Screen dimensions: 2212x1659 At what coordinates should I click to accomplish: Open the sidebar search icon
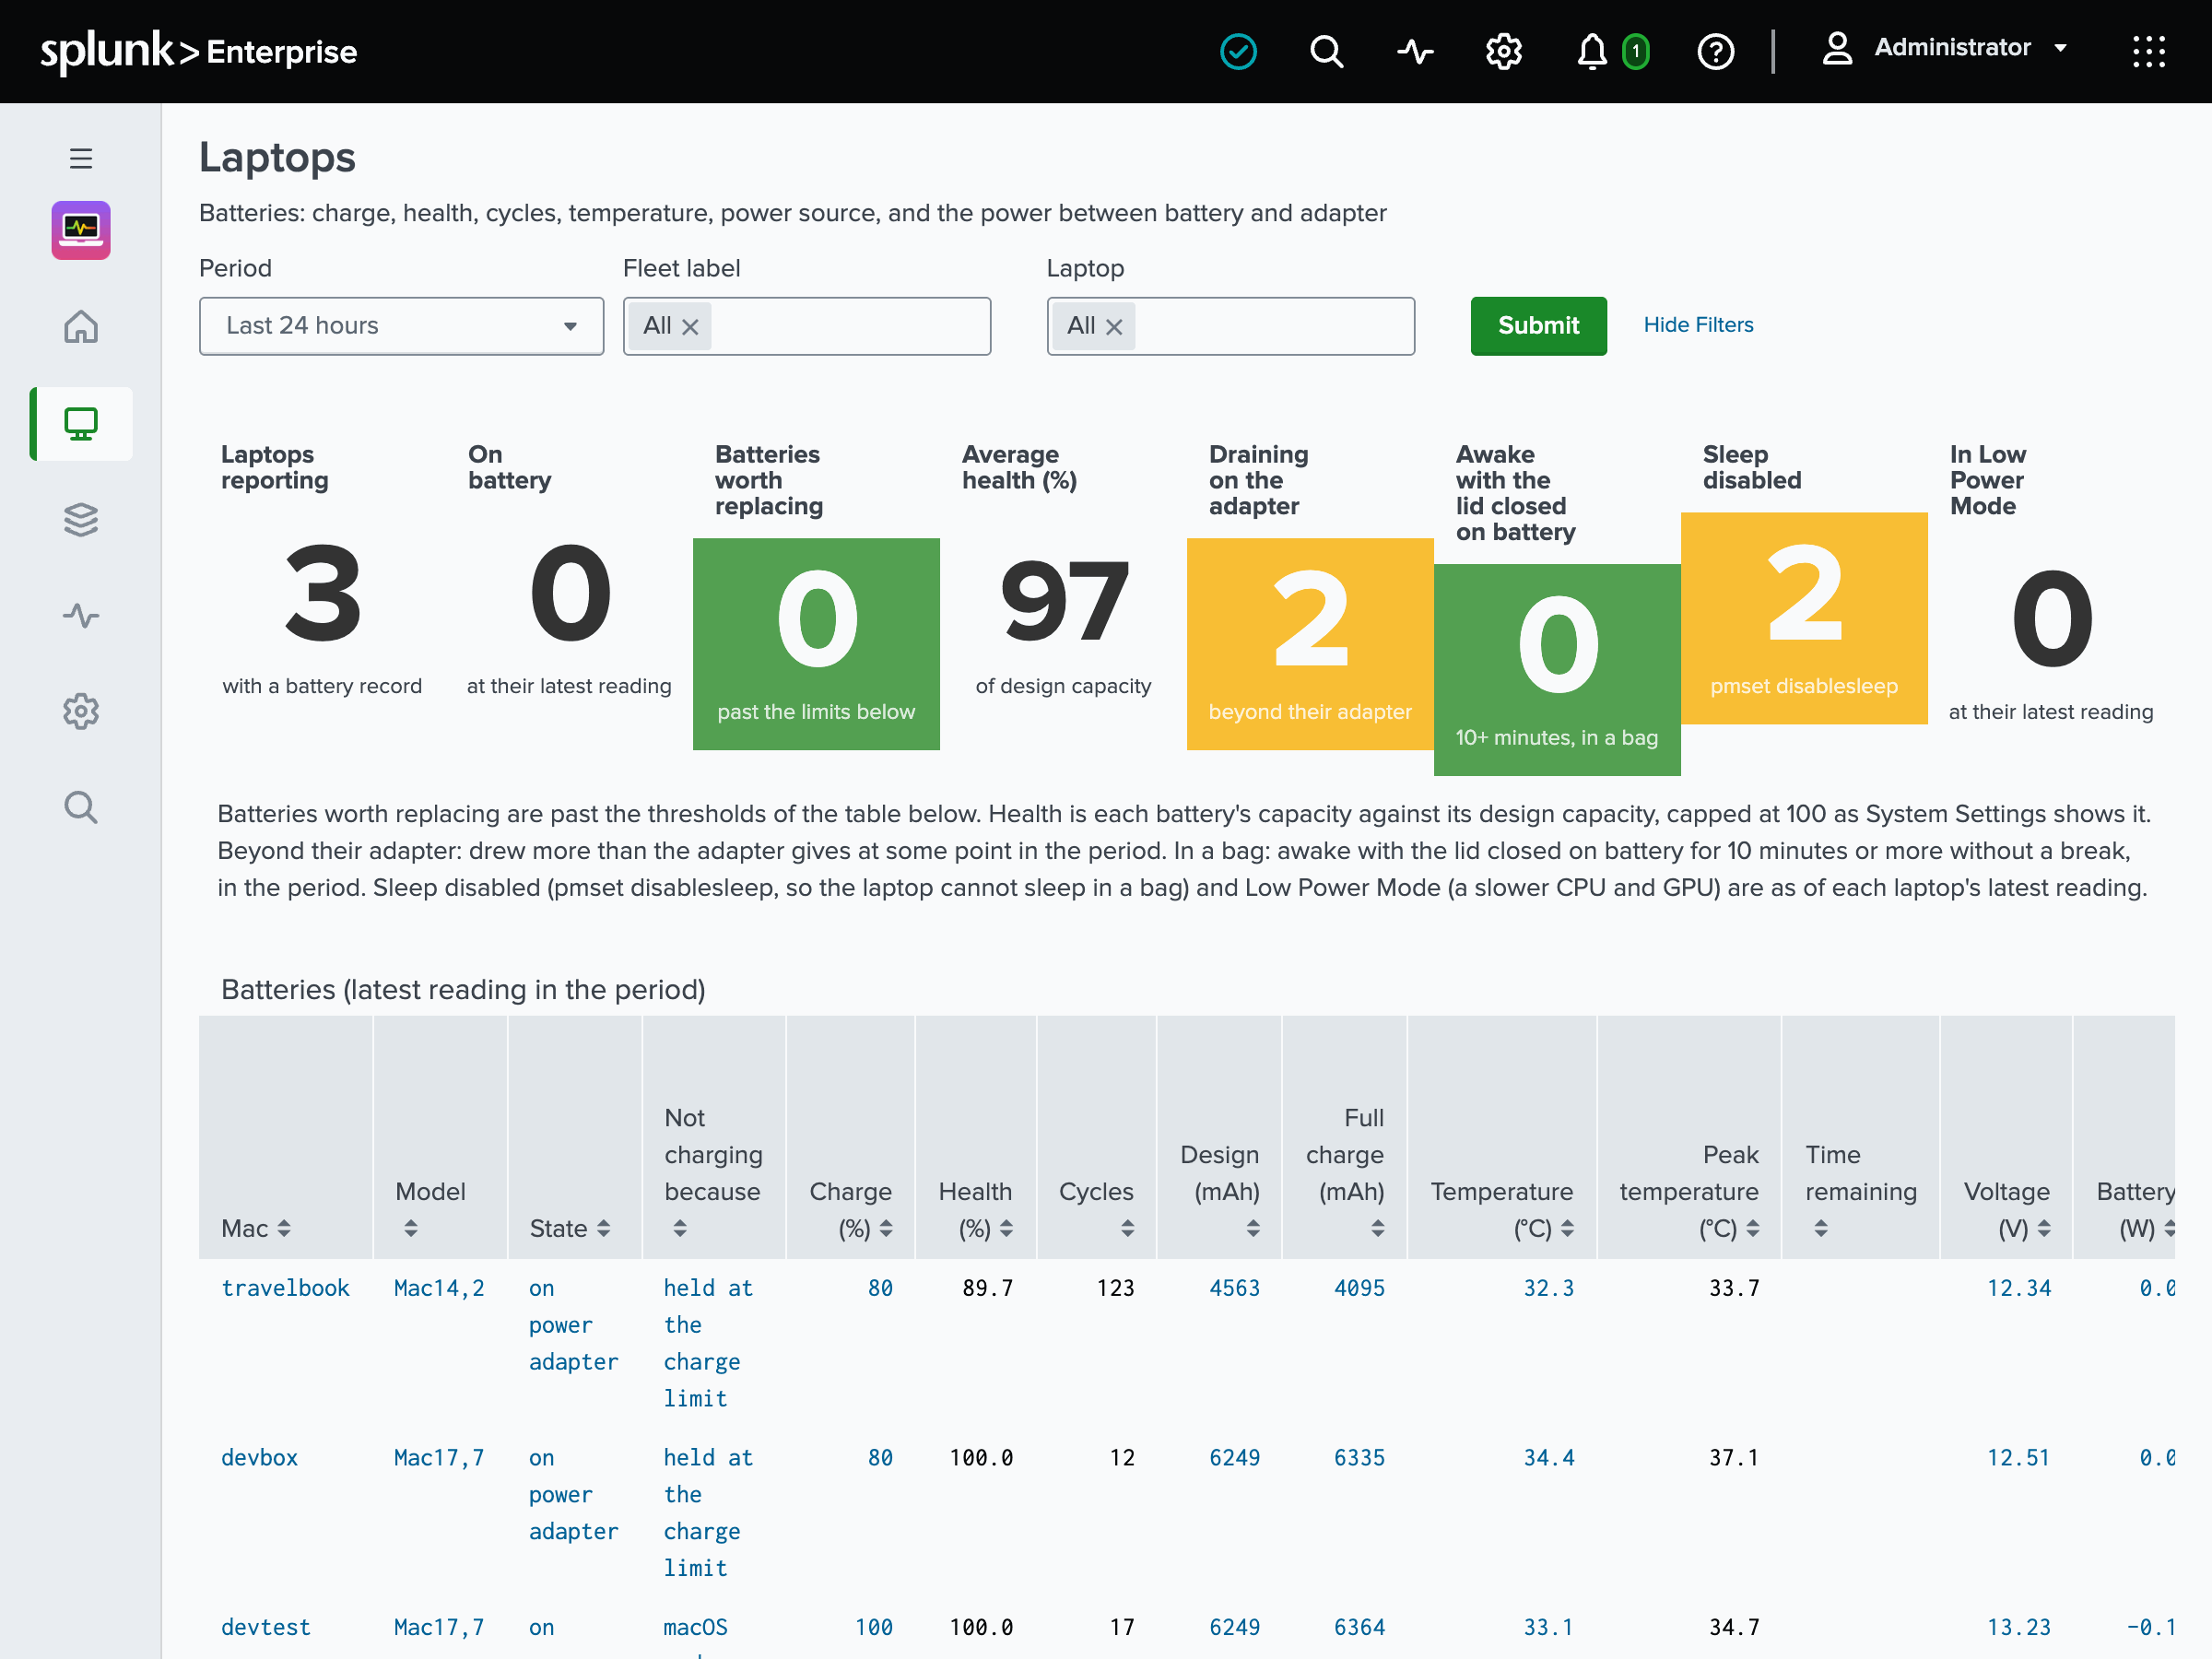click(81, 807)
